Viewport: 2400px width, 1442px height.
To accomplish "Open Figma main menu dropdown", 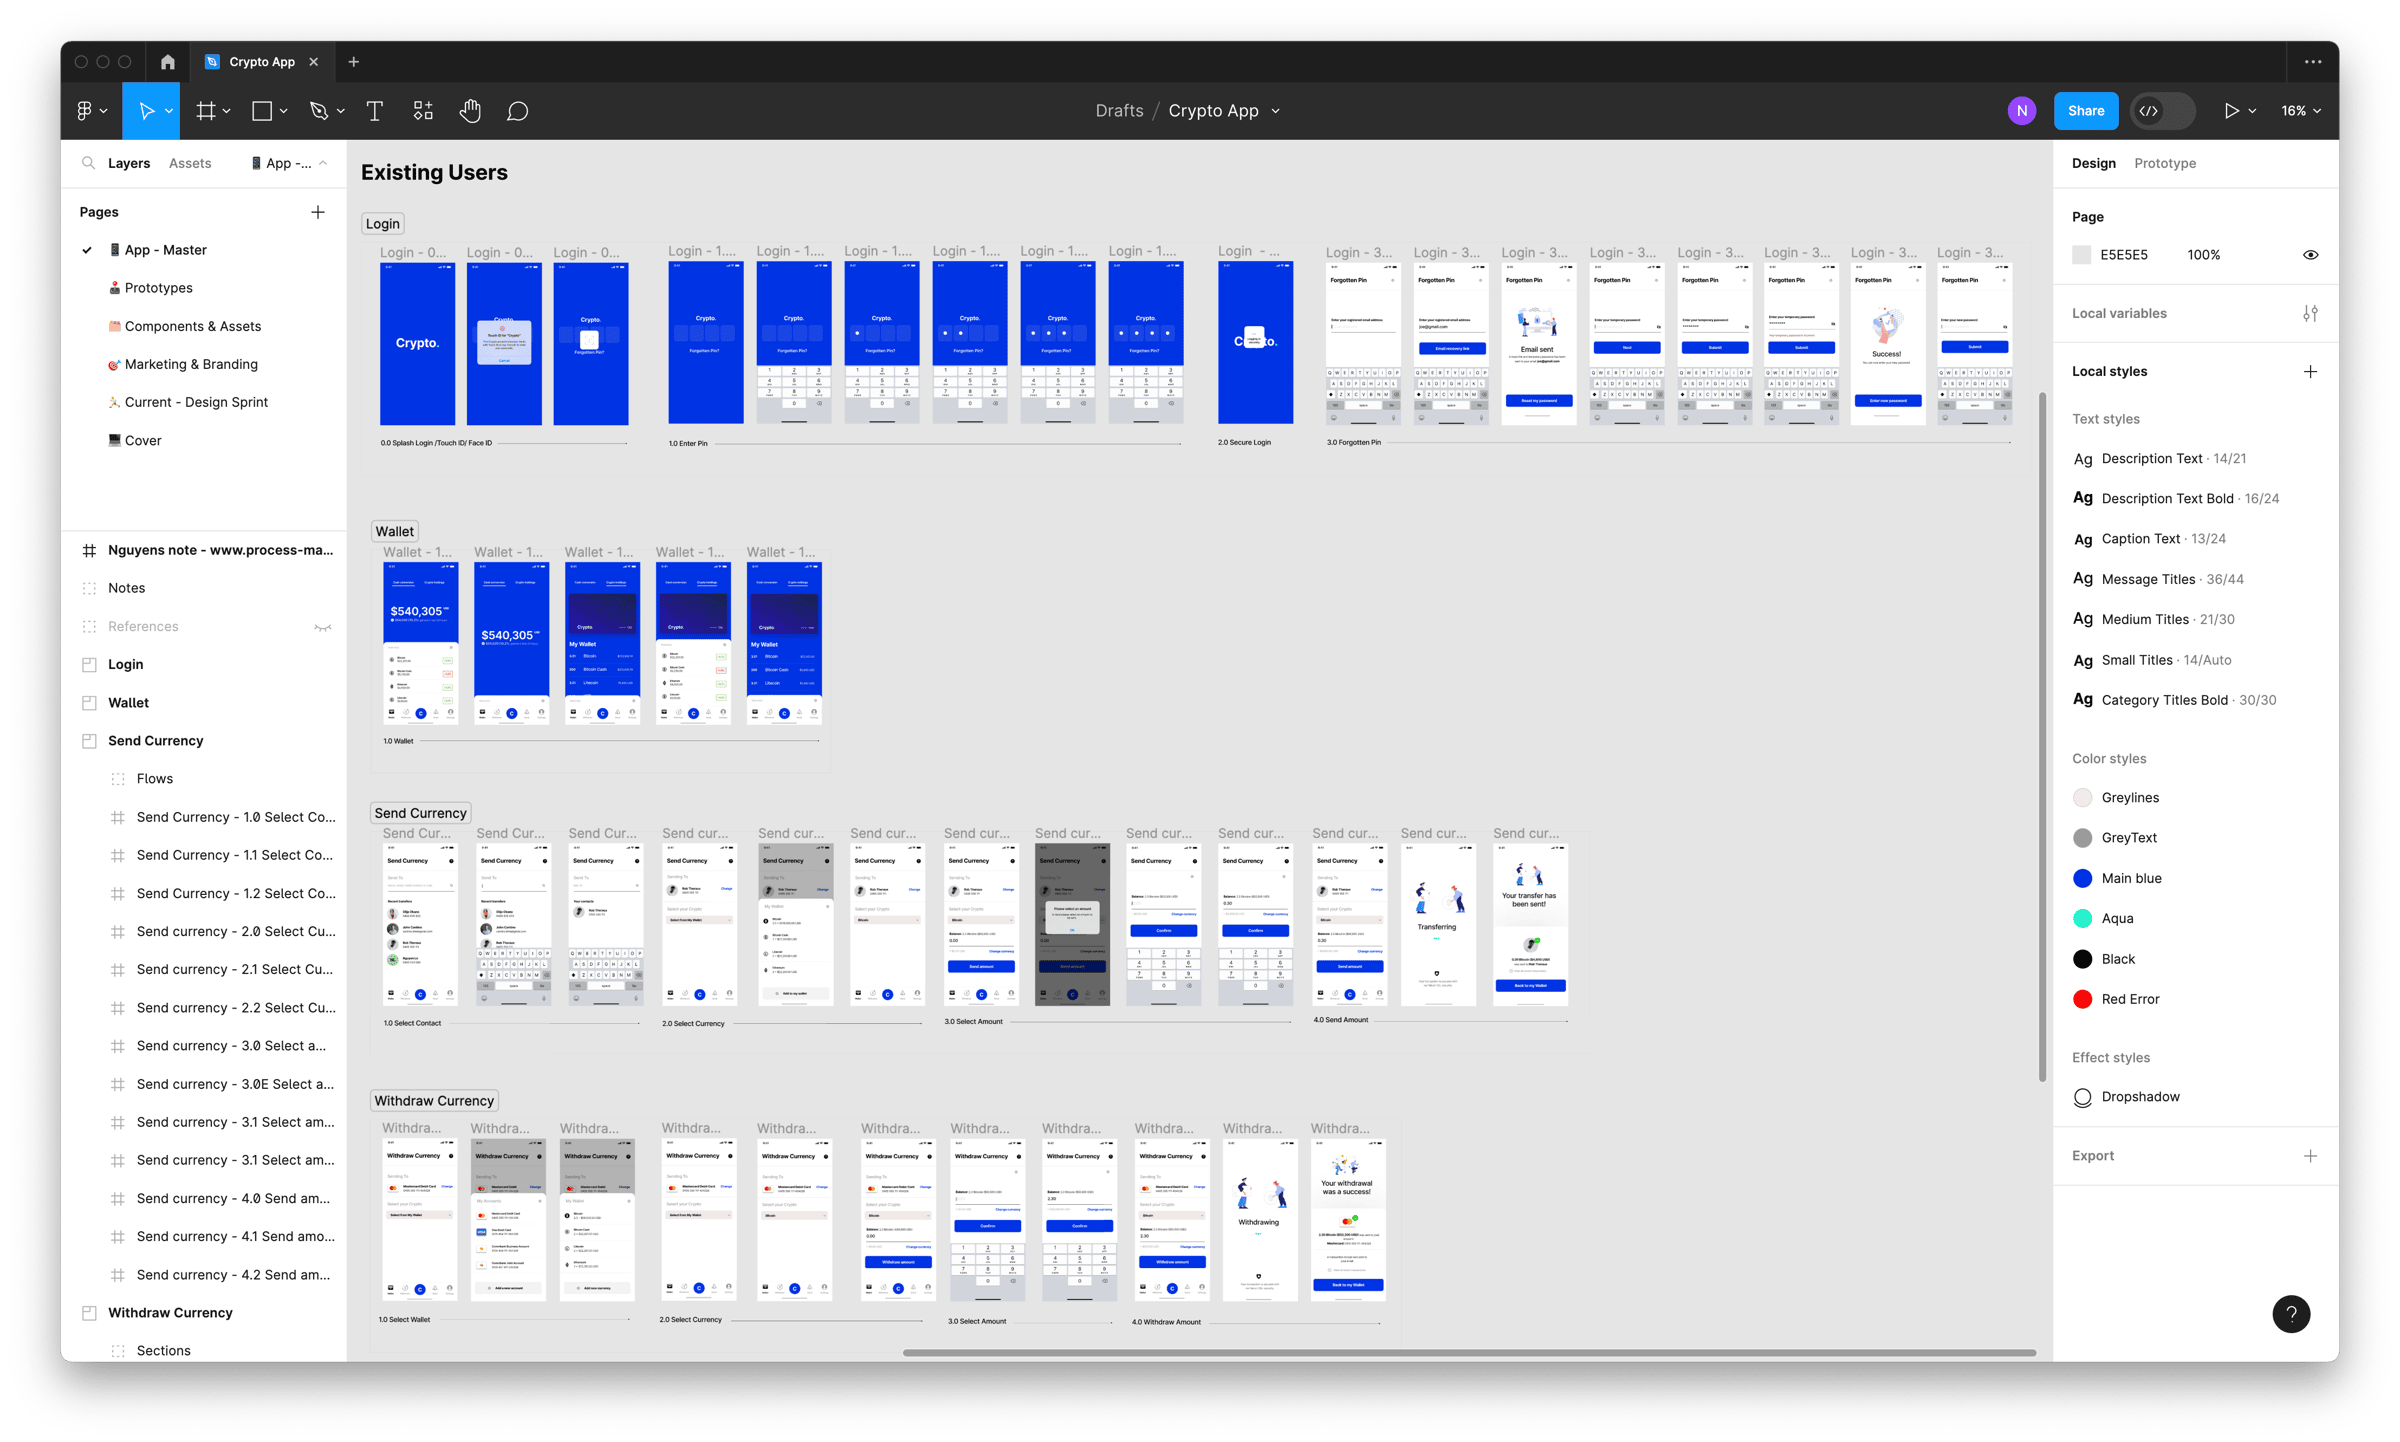I will [91, 111].
